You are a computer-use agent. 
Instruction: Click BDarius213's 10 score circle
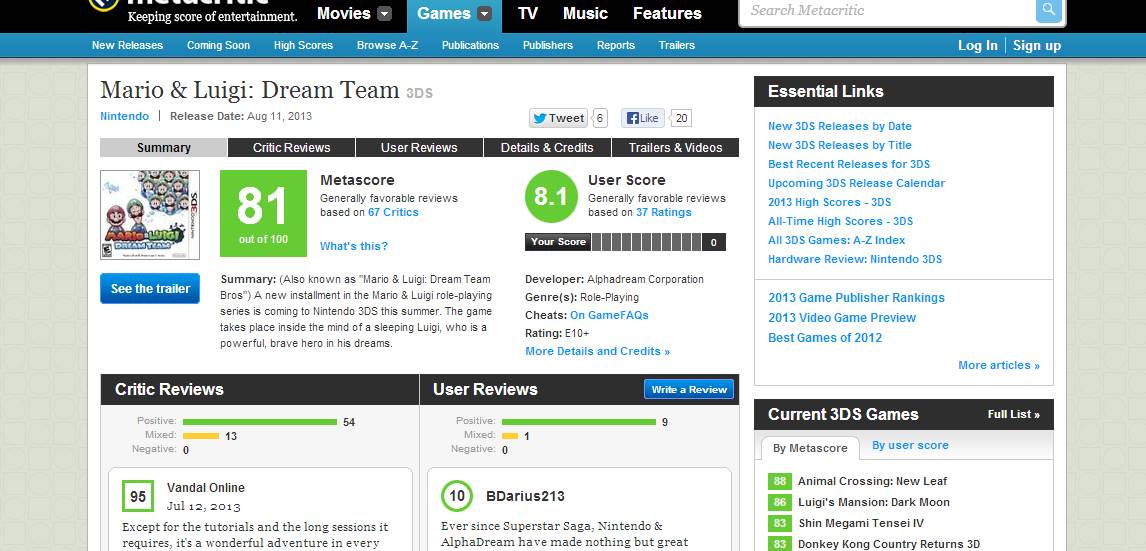click(457, 496)
